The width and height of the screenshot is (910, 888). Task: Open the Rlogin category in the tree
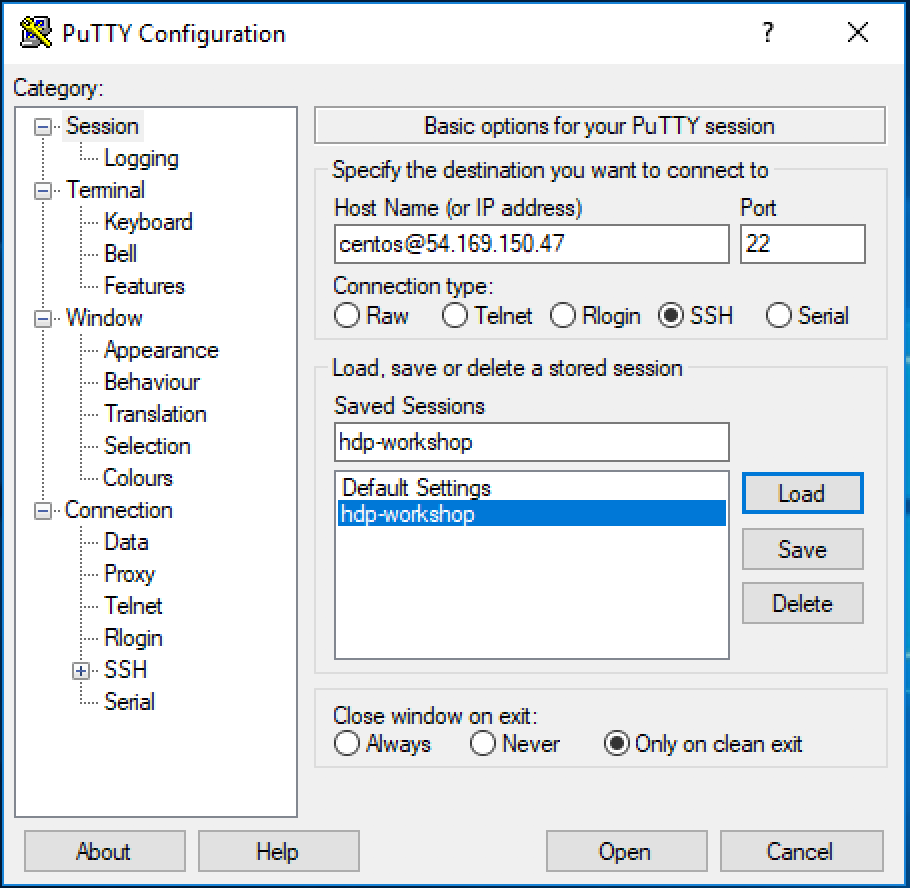[133, 638]
